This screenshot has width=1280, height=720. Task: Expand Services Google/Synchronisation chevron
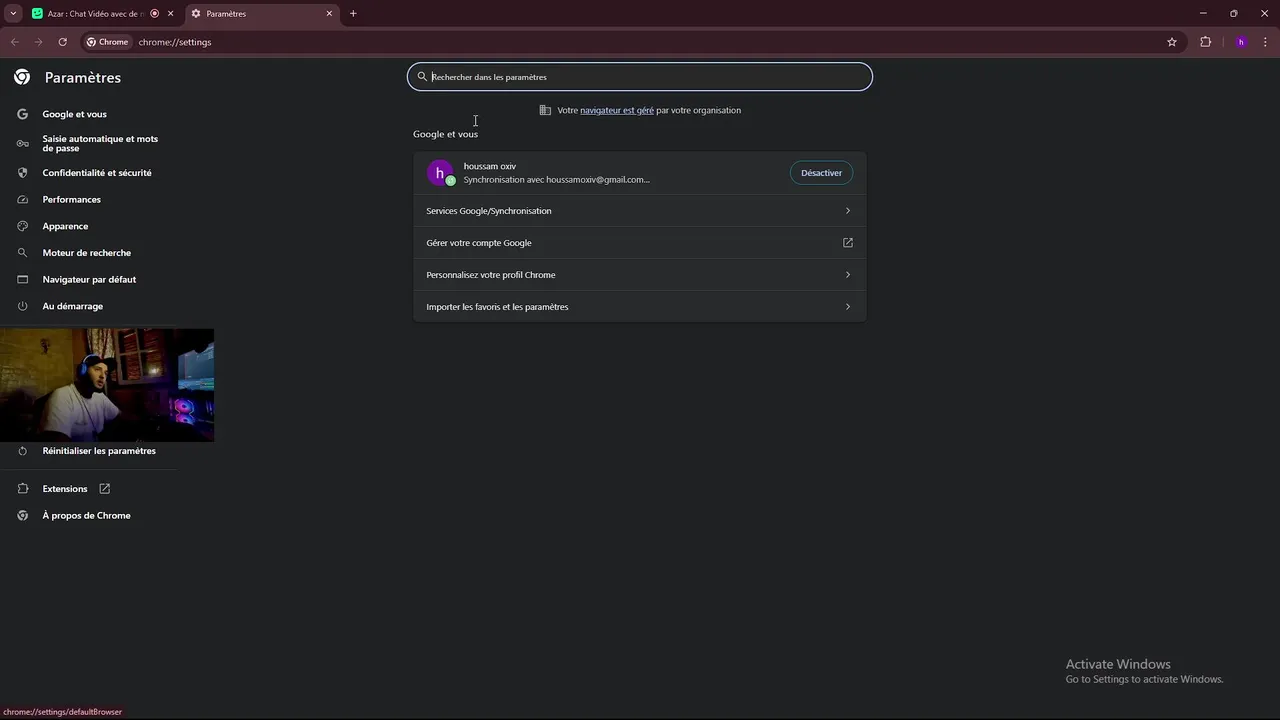[848, 211]
